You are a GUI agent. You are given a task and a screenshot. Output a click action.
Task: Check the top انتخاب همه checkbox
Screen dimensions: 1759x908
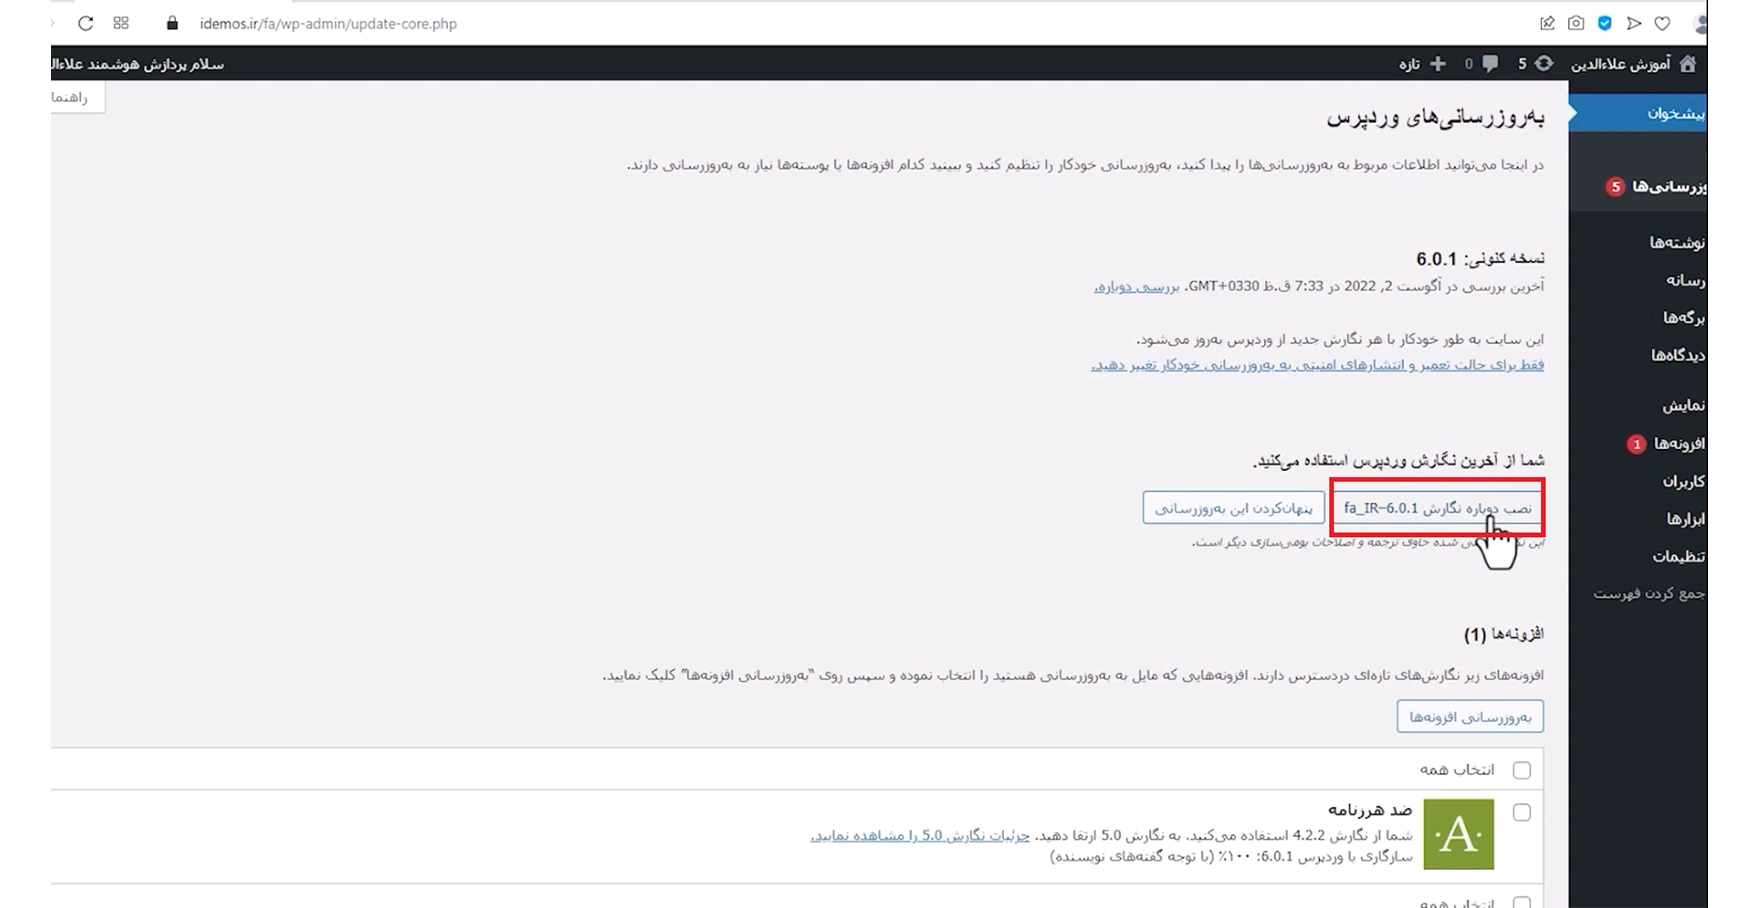click(x=1522, y=770)
